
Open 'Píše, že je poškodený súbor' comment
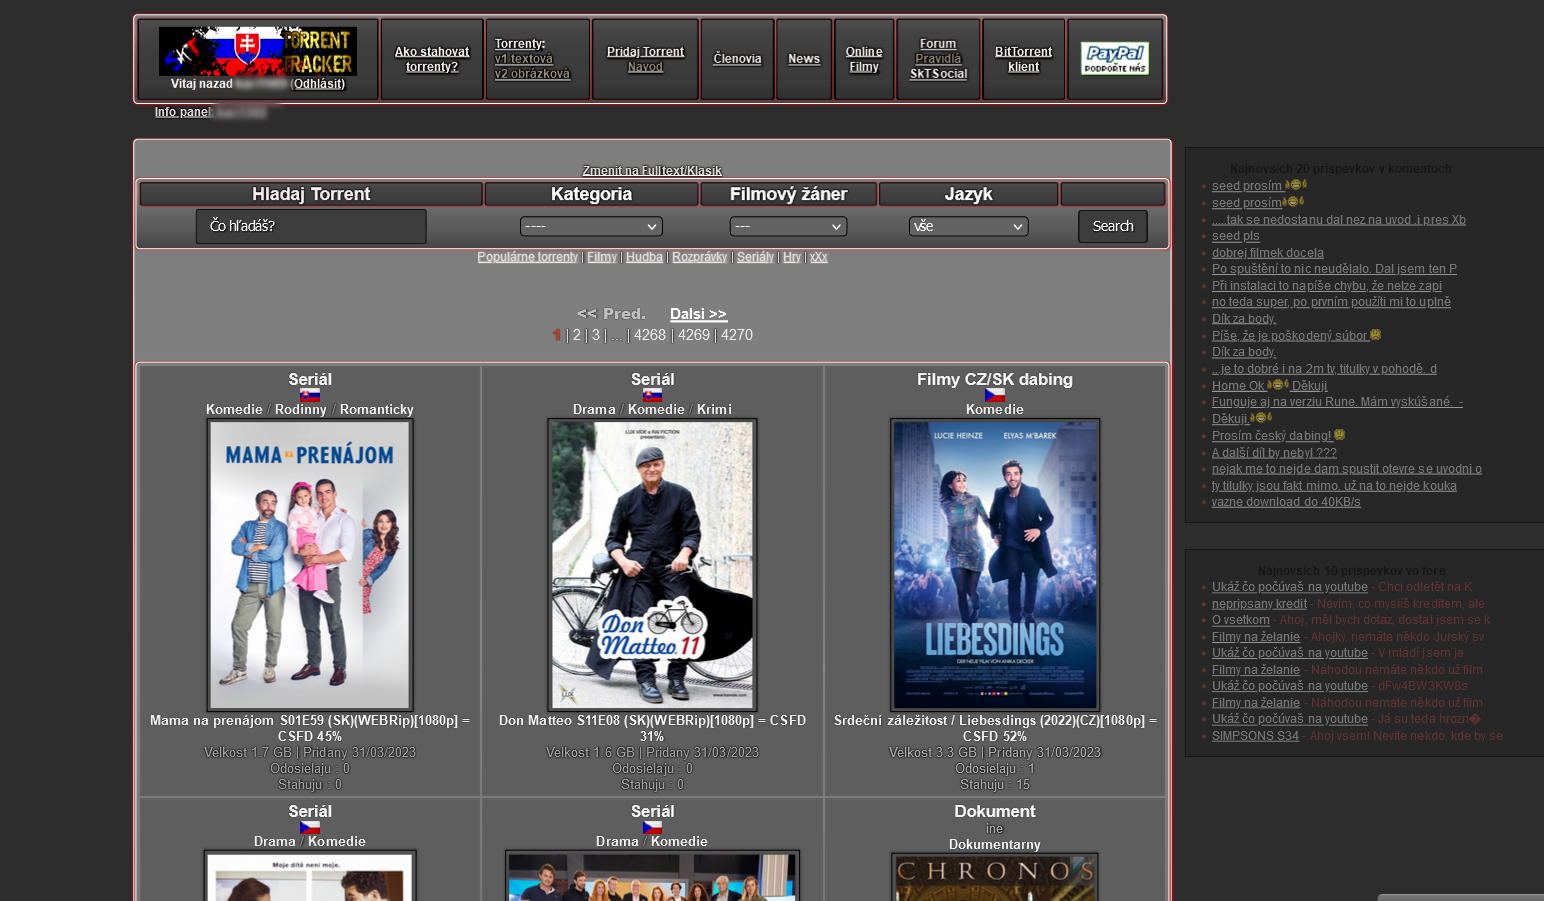pyautogui.click(x=1290, y=336)
